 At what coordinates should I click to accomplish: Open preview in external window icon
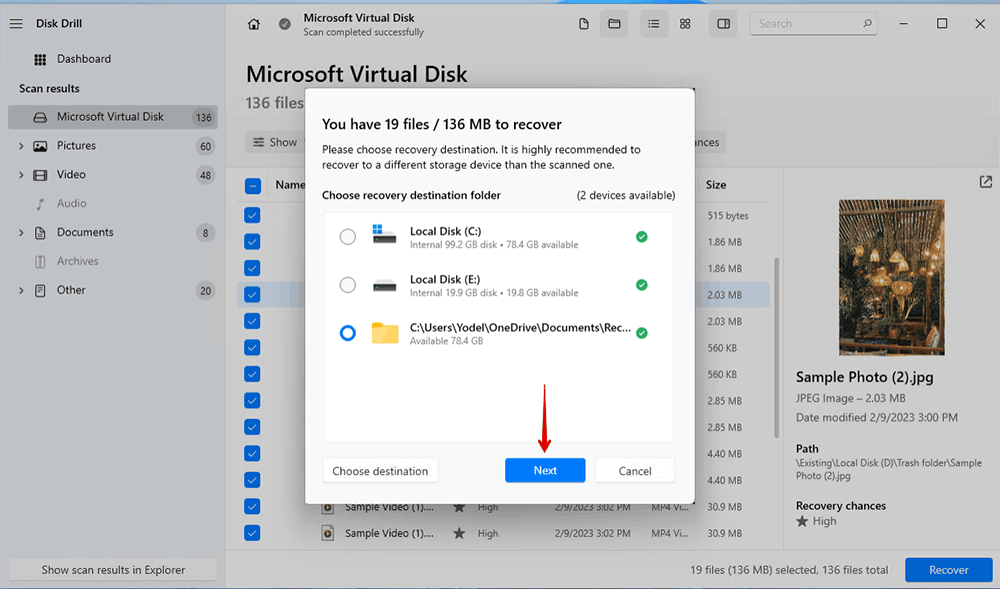[986, 182]
